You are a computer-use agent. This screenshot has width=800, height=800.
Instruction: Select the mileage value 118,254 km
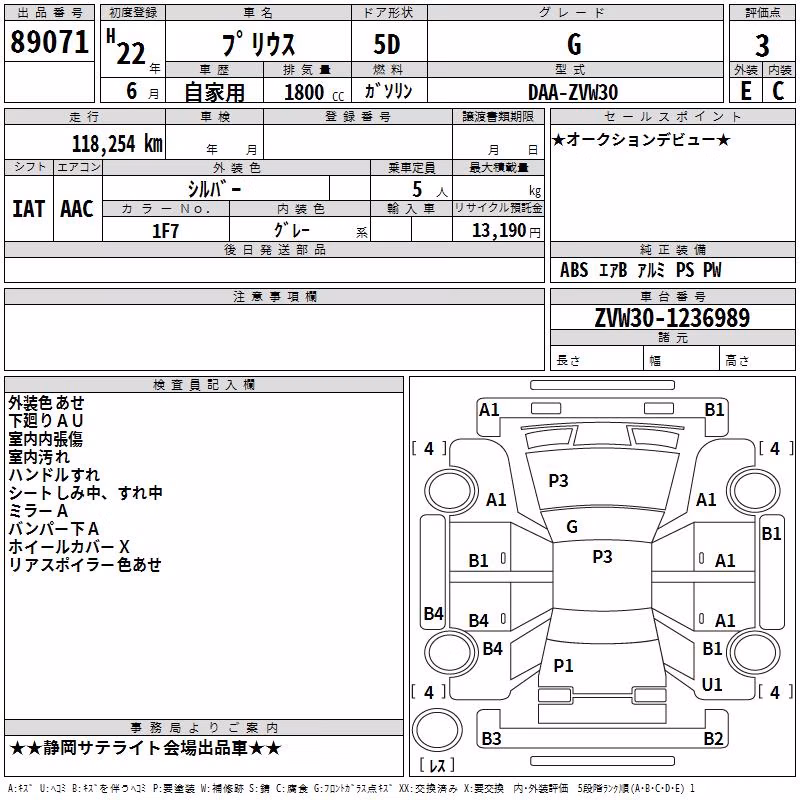117,143
